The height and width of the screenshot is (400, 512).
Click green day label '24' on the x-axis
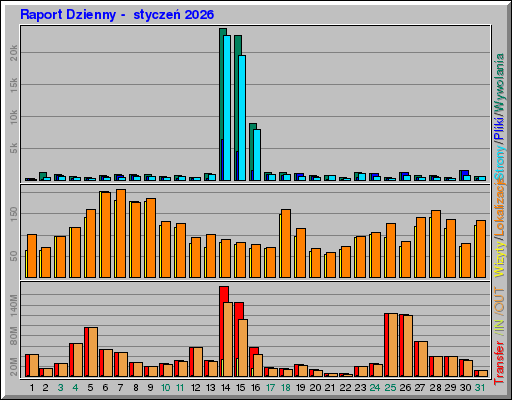(375, 388)
